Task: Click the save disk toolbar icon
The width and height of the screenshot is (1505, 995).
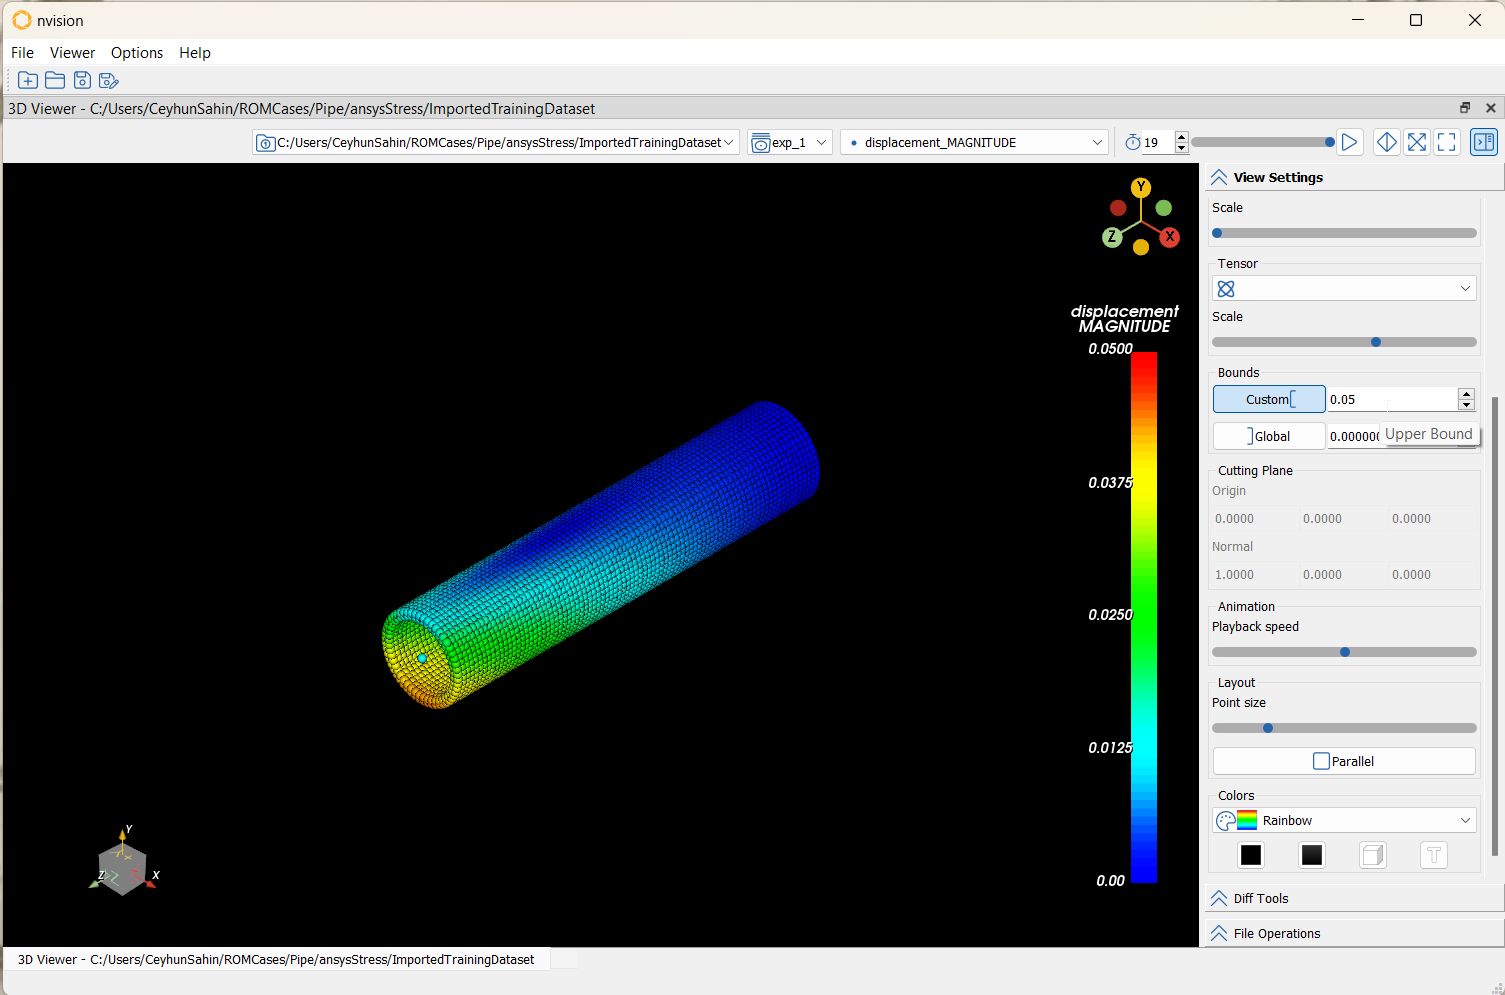Action: pos(82,81)
